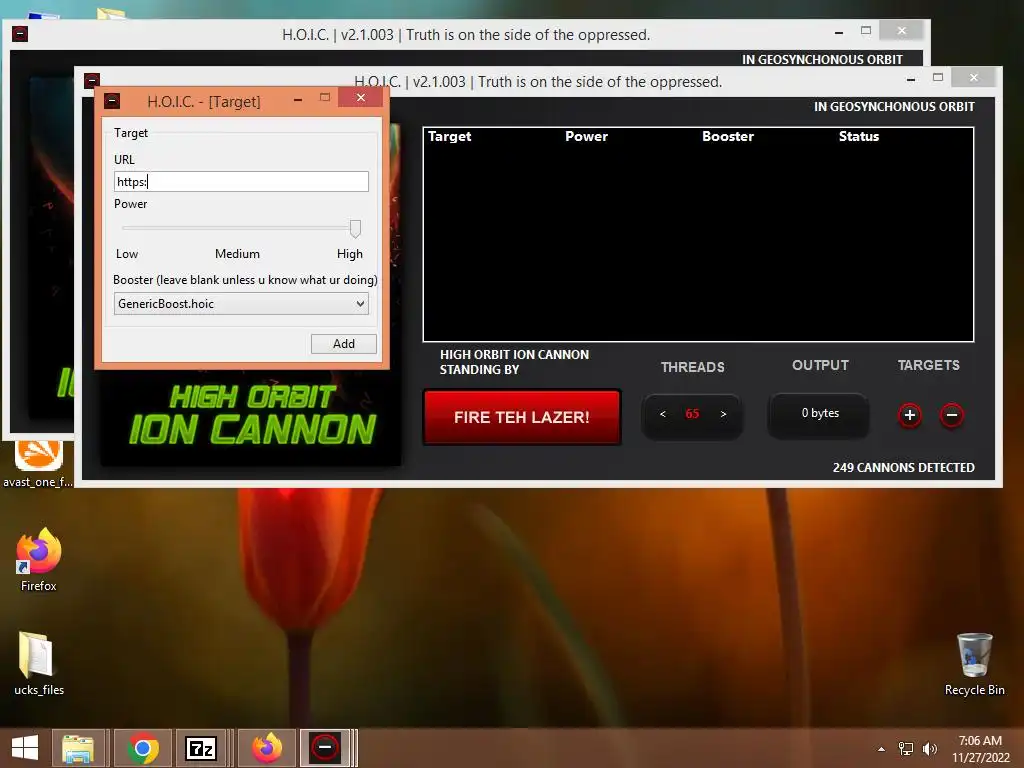Close the front H.O.I.C. window
The image size is (1024, 768).
tap(974, 78)
